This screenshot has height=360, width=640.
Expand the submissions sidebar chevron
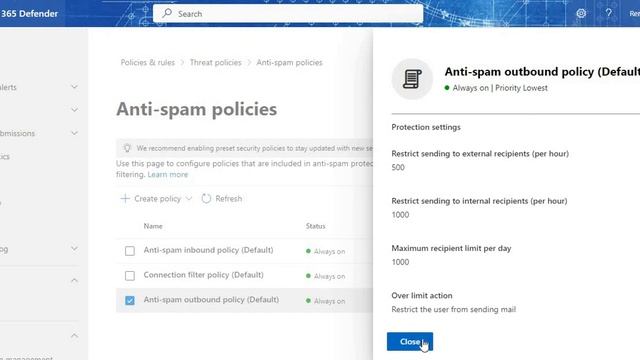pos(74,133)
